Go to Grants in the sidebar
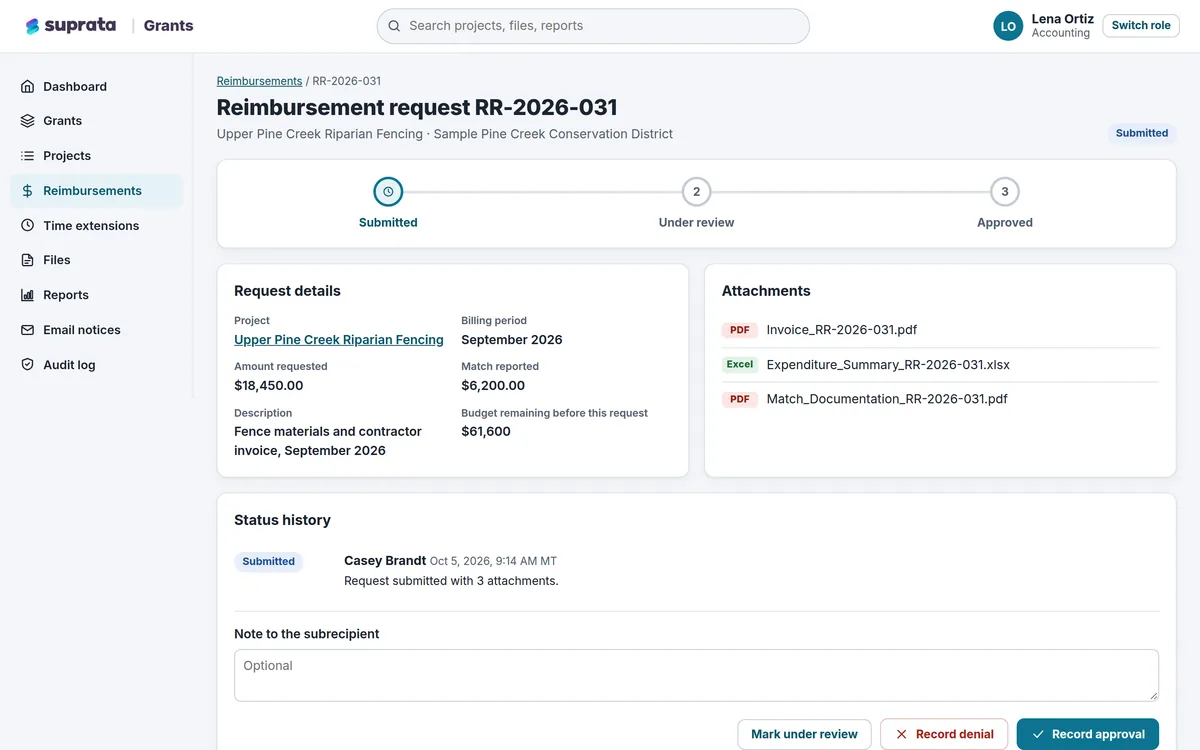 tap(97, 121)
